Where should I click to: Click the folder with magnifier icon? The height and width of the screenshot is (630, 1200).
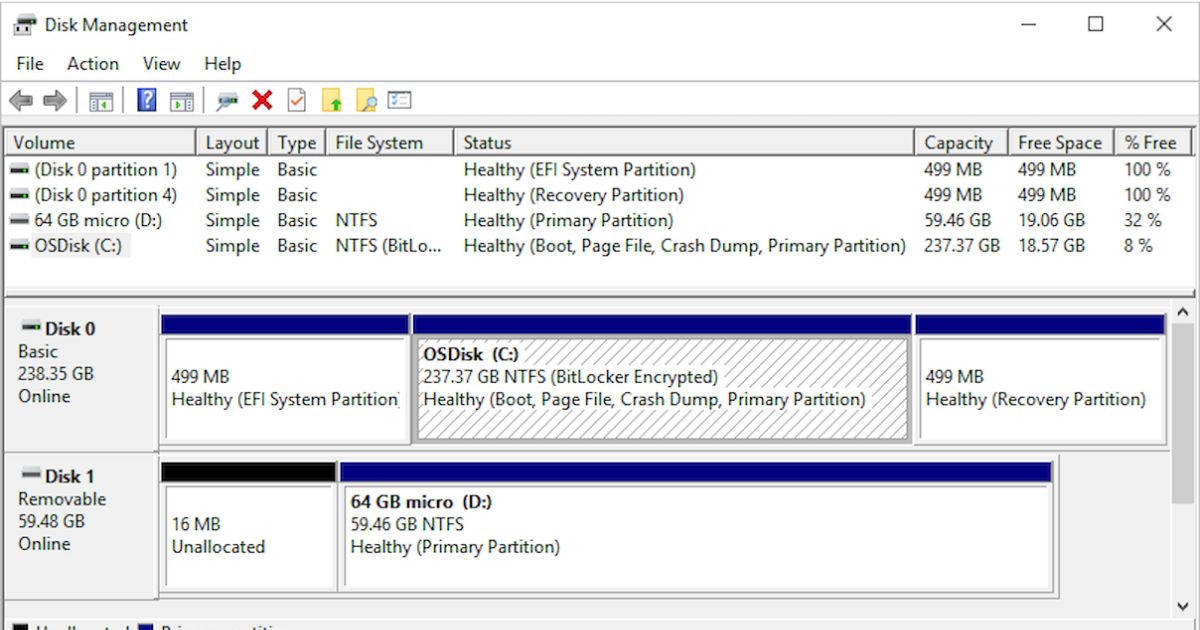pyautogui.click(x=367, y=100)
